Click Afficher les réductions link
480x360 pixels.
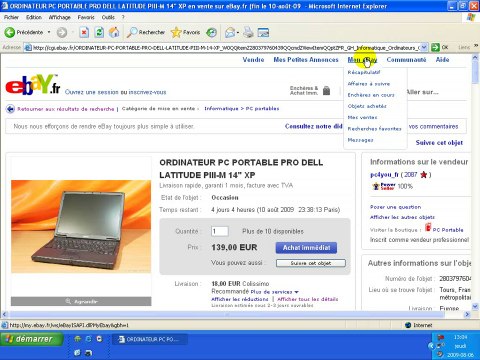pos(240,299)
